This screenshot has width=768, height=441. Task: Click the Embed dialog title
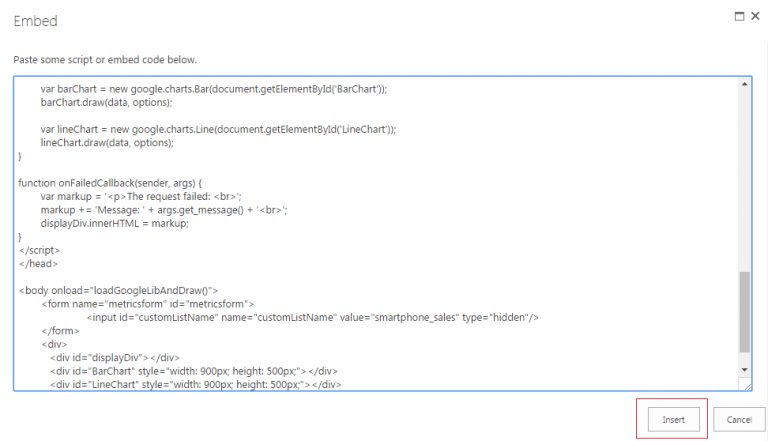click(x=35, y=20)
